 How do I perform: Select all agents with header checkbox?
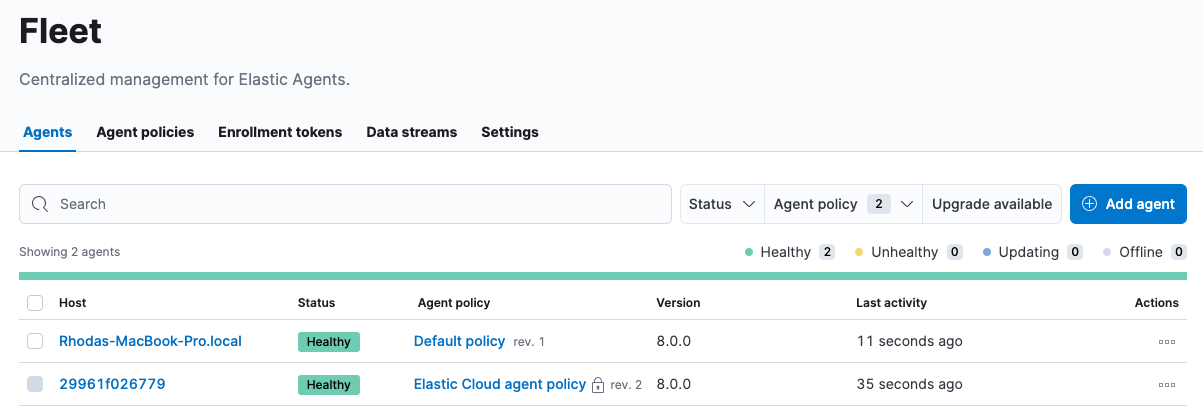point(35,303)
